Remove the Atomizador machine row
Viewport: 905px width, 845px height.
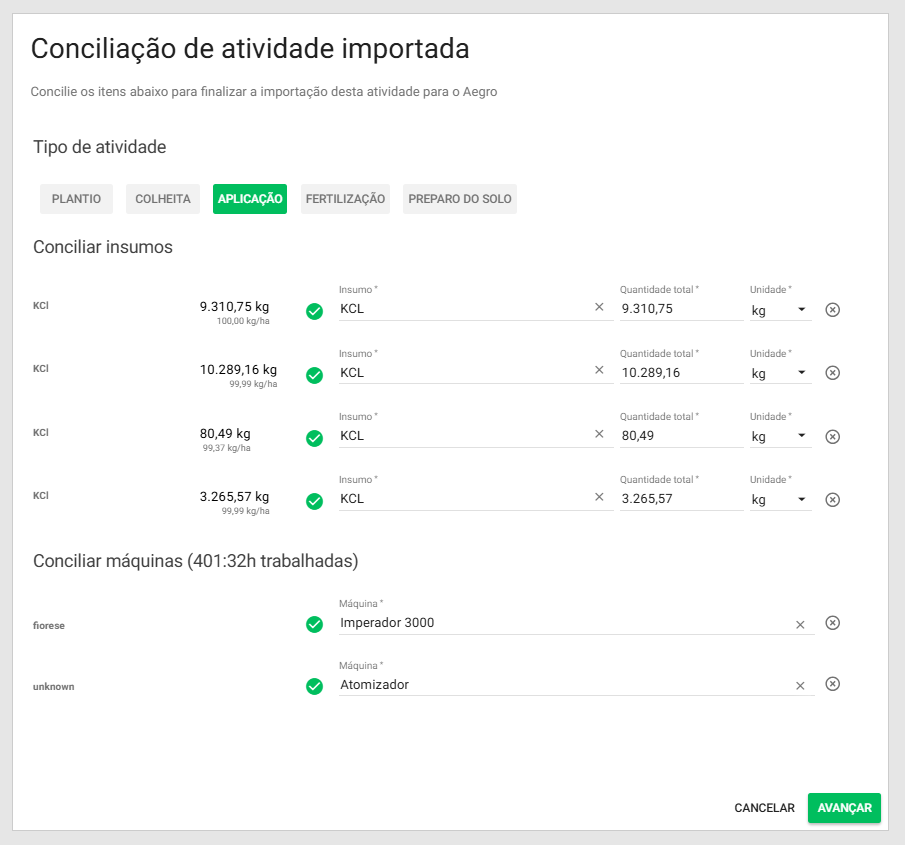pos(832,684)
